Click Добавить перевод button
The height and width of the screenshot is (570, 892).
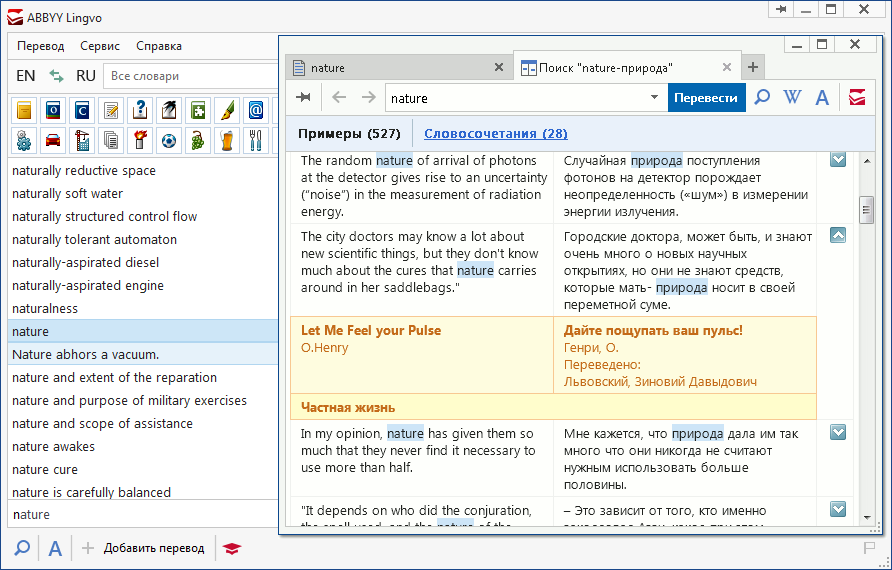pyautogui.click(x=143, y=548)
